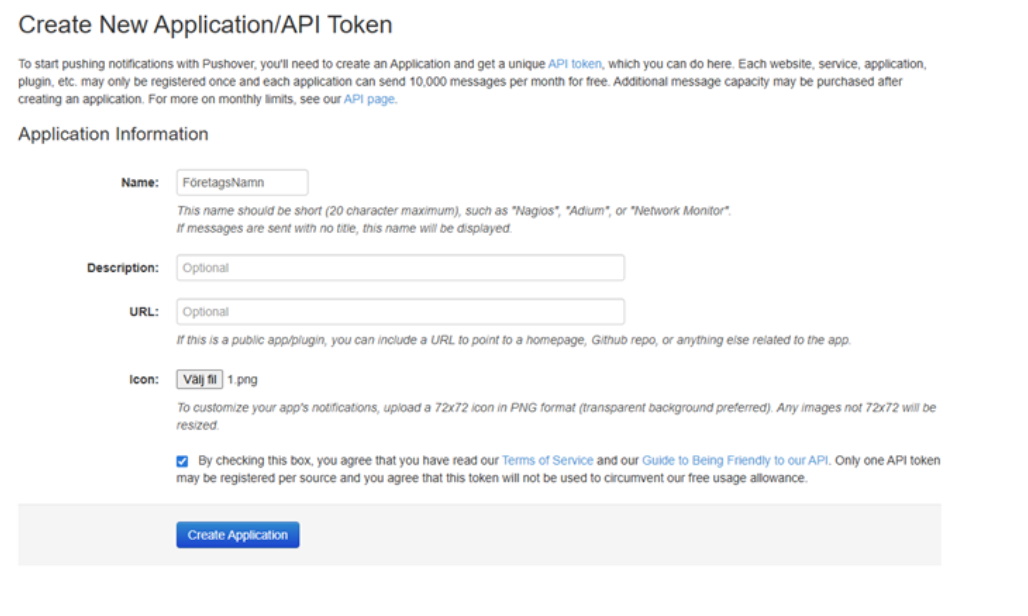Image resolution: width=1028 pixels, height=616 pixels.
Task: Click into the URL input field
Action: tap(400, 312)
